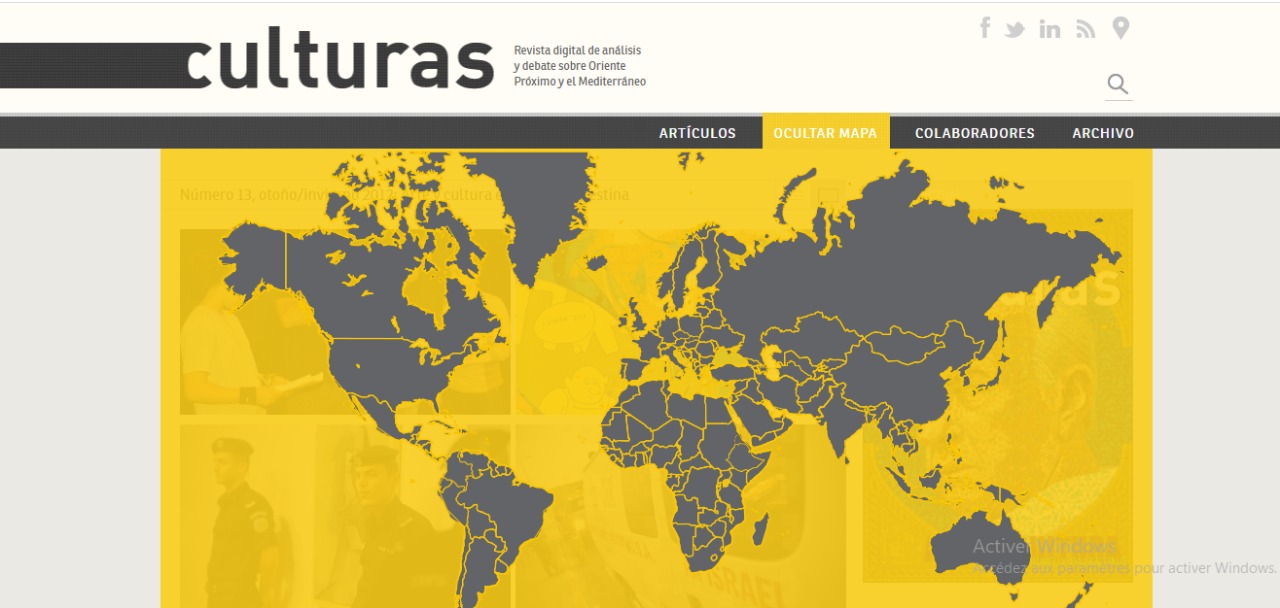
Task: Go to the Artículos menu item
Action: tap(697, 133)
